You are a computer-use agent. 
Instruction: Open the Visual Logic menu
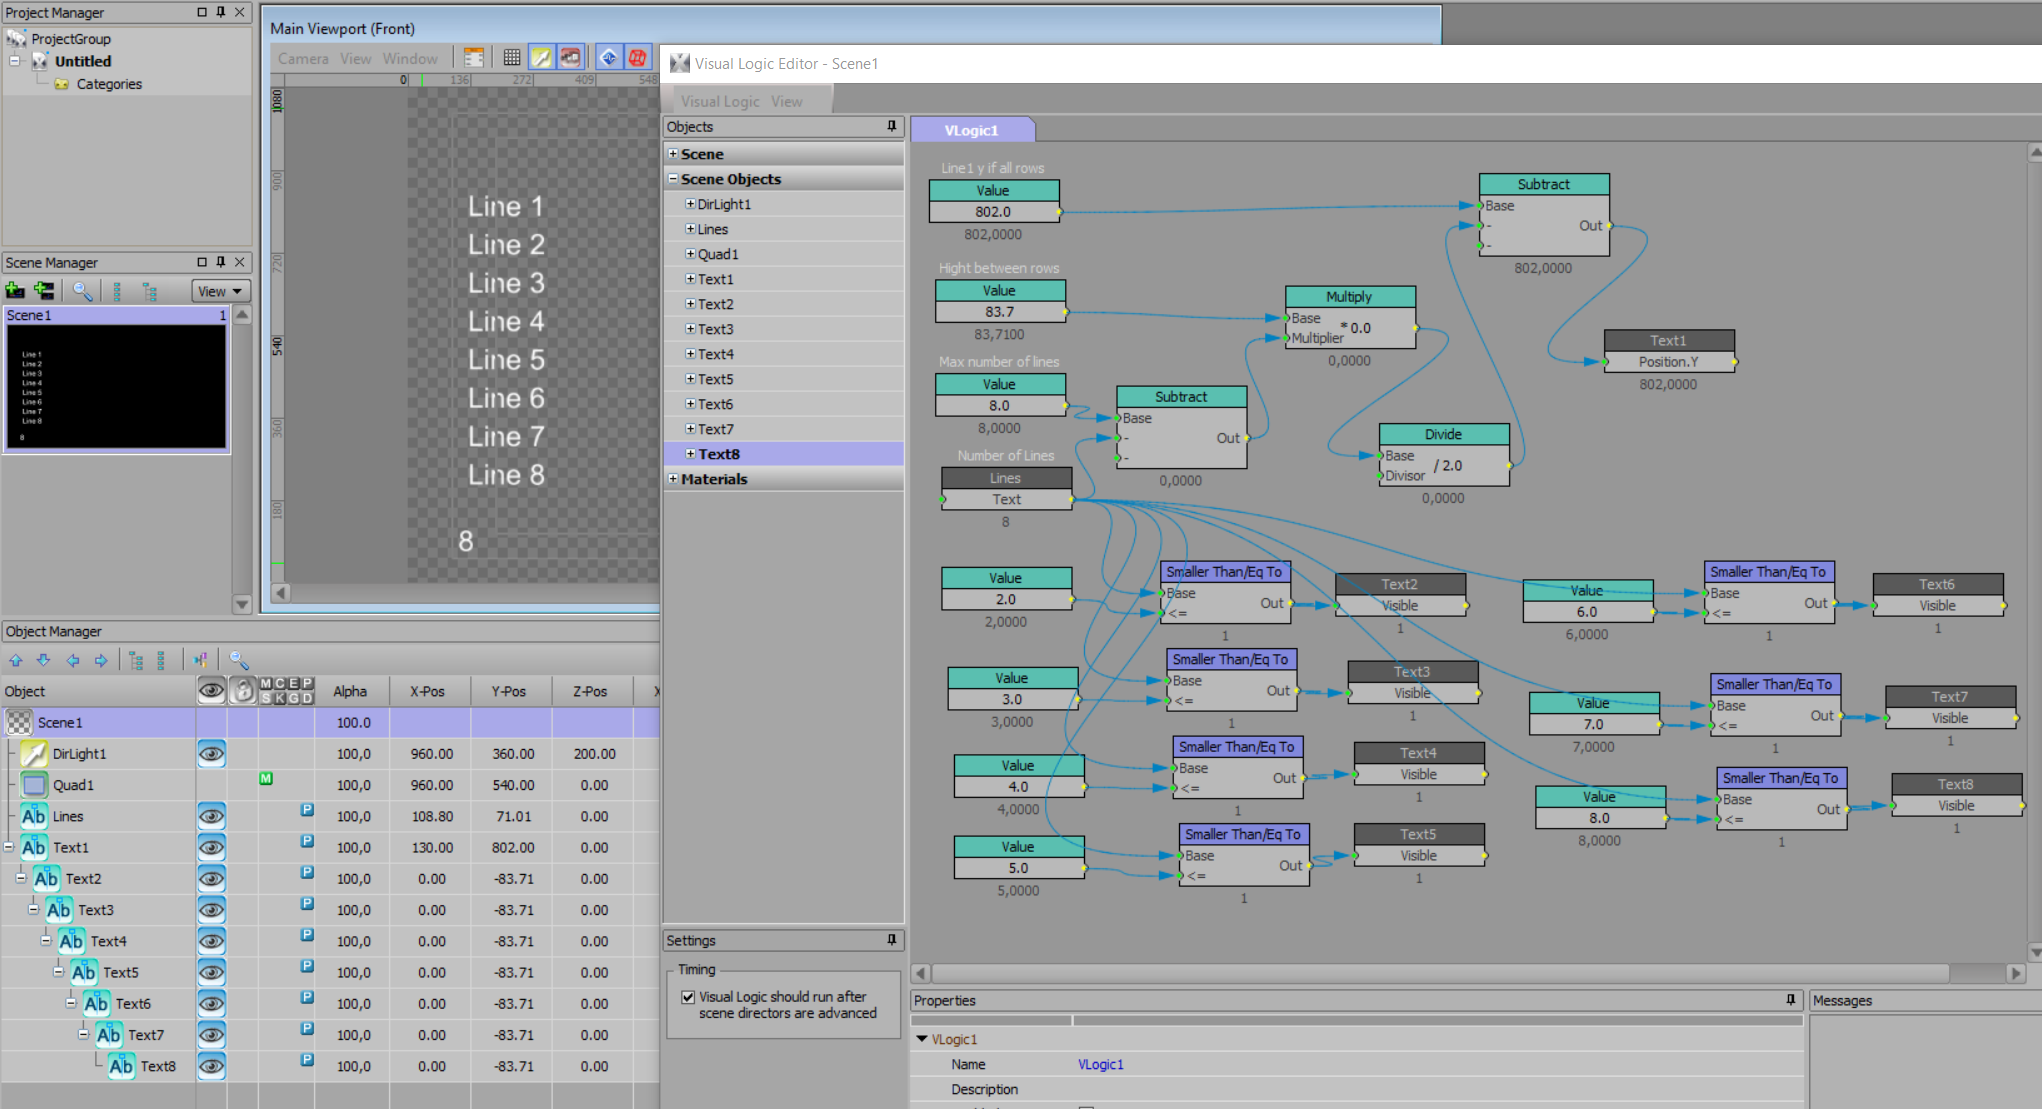coord(720,101)
